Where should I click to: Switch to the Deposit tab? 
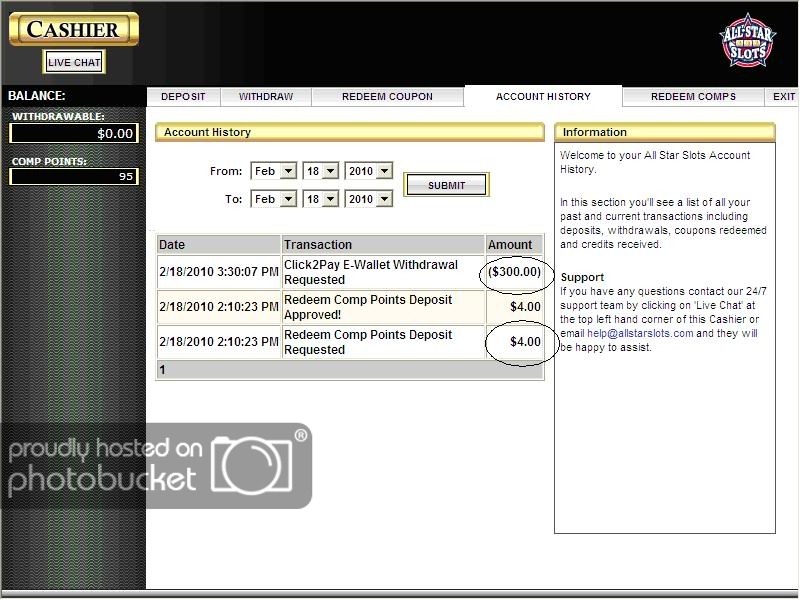coord(183,96)
